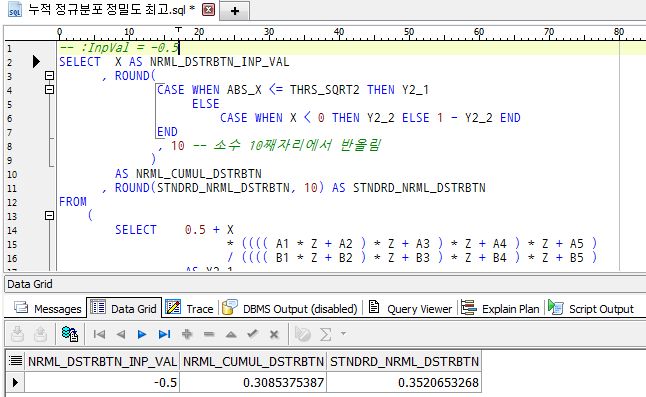Click the Explain Plan tab icon
This screenshot has height=397, width=646.
pyautogui.click(x=468, y=307)
